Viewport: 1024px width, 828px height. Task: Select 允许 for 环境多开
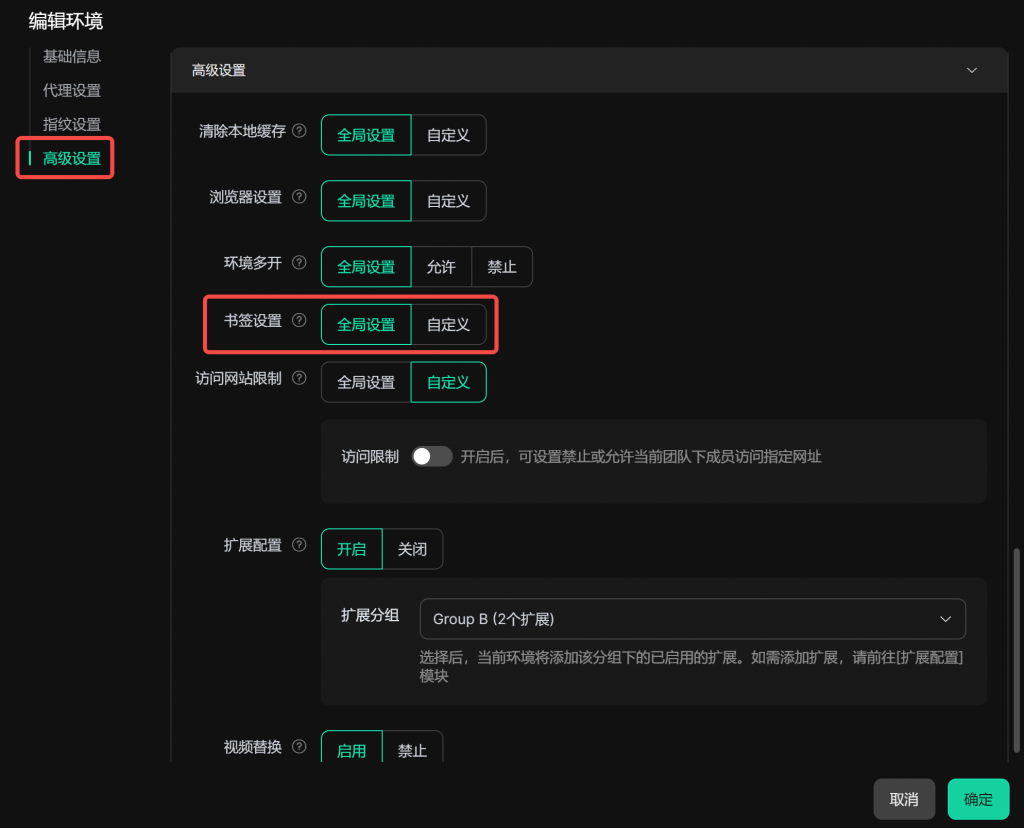(x=441, y=267)
